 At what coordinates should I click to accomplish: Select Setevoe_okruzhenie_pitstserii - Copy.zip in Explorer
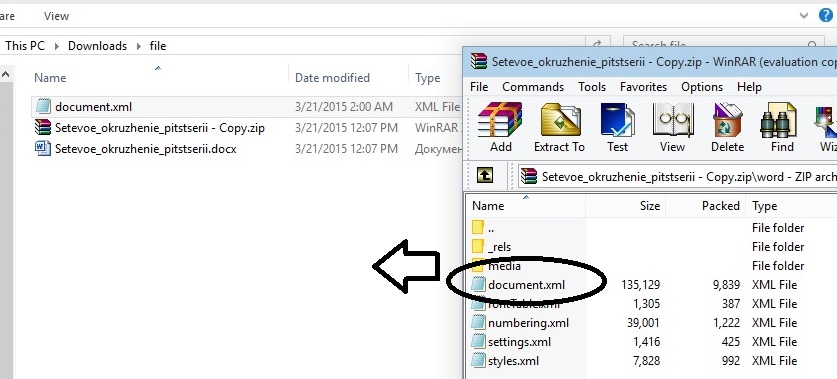(160, 128)
